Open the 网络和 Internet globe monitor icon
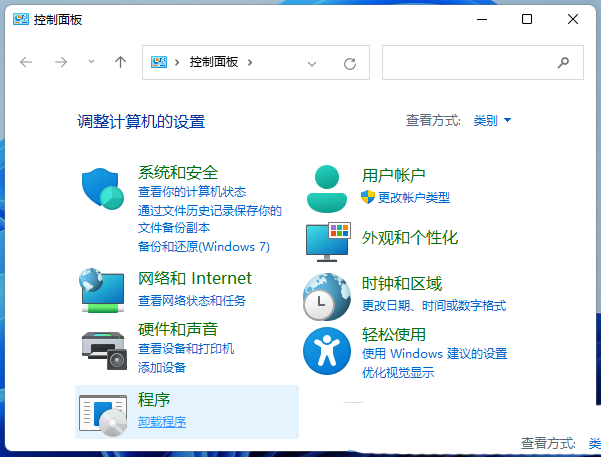This screenshot has width=601, height=457. tap(102, 290)
